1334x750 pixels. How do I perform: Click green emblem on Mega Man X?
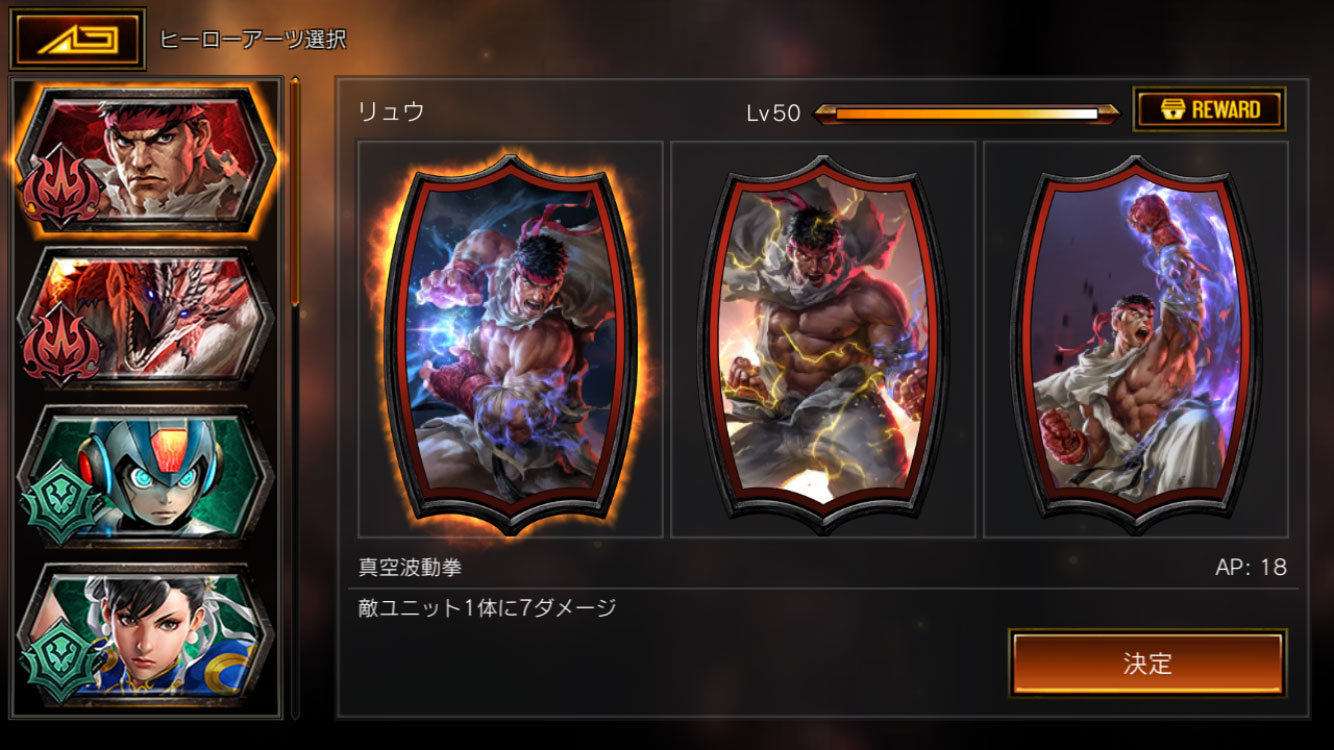[62, 503]
